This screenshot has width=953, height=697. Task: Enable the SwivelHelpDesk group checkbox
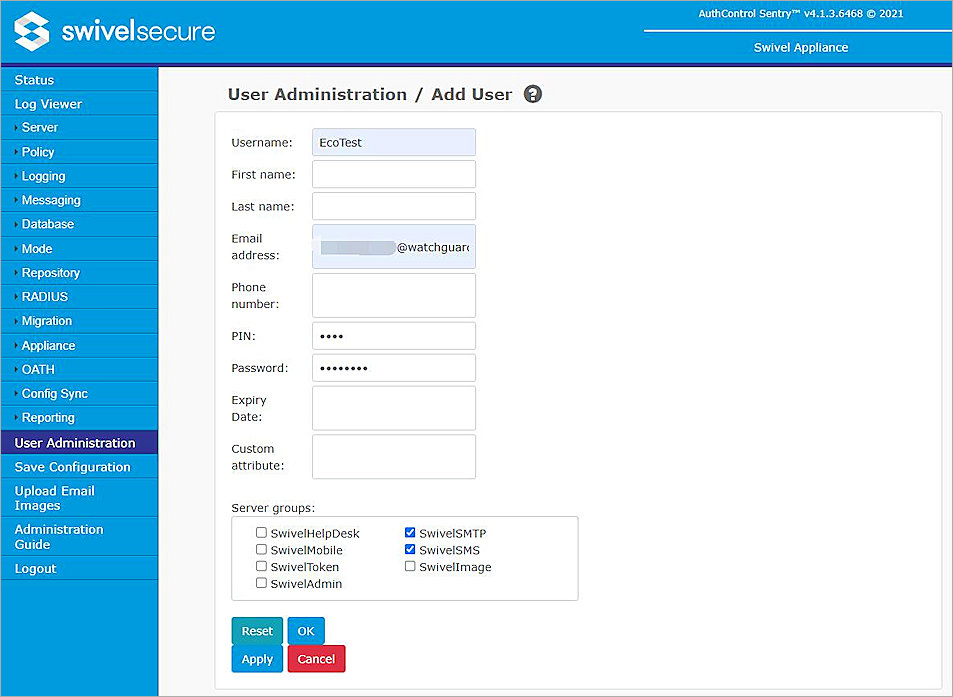pos(261,532)
